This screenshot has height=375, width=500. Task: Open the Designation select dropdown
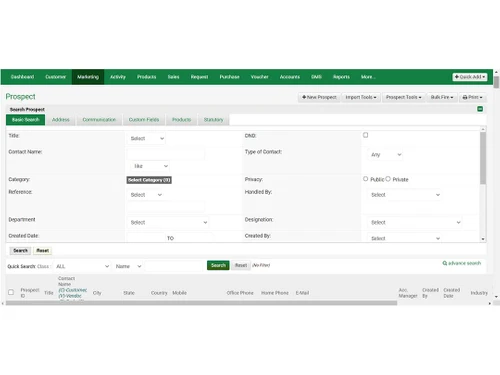point(415,222)
